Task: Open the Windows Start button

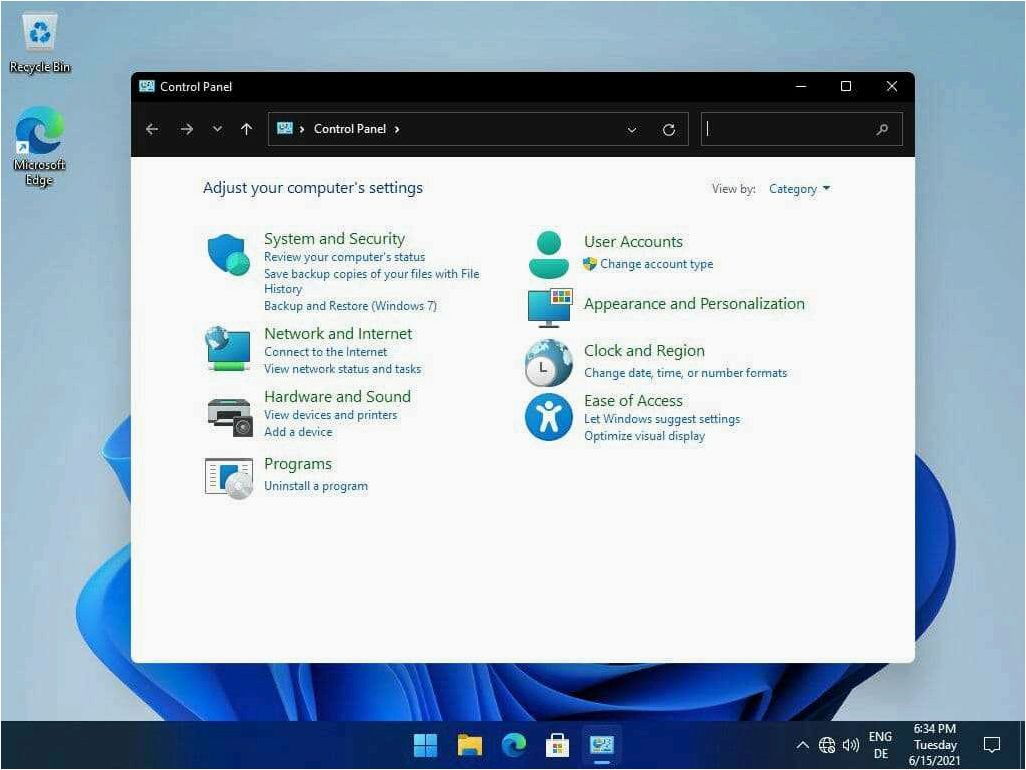Action: 425,745
